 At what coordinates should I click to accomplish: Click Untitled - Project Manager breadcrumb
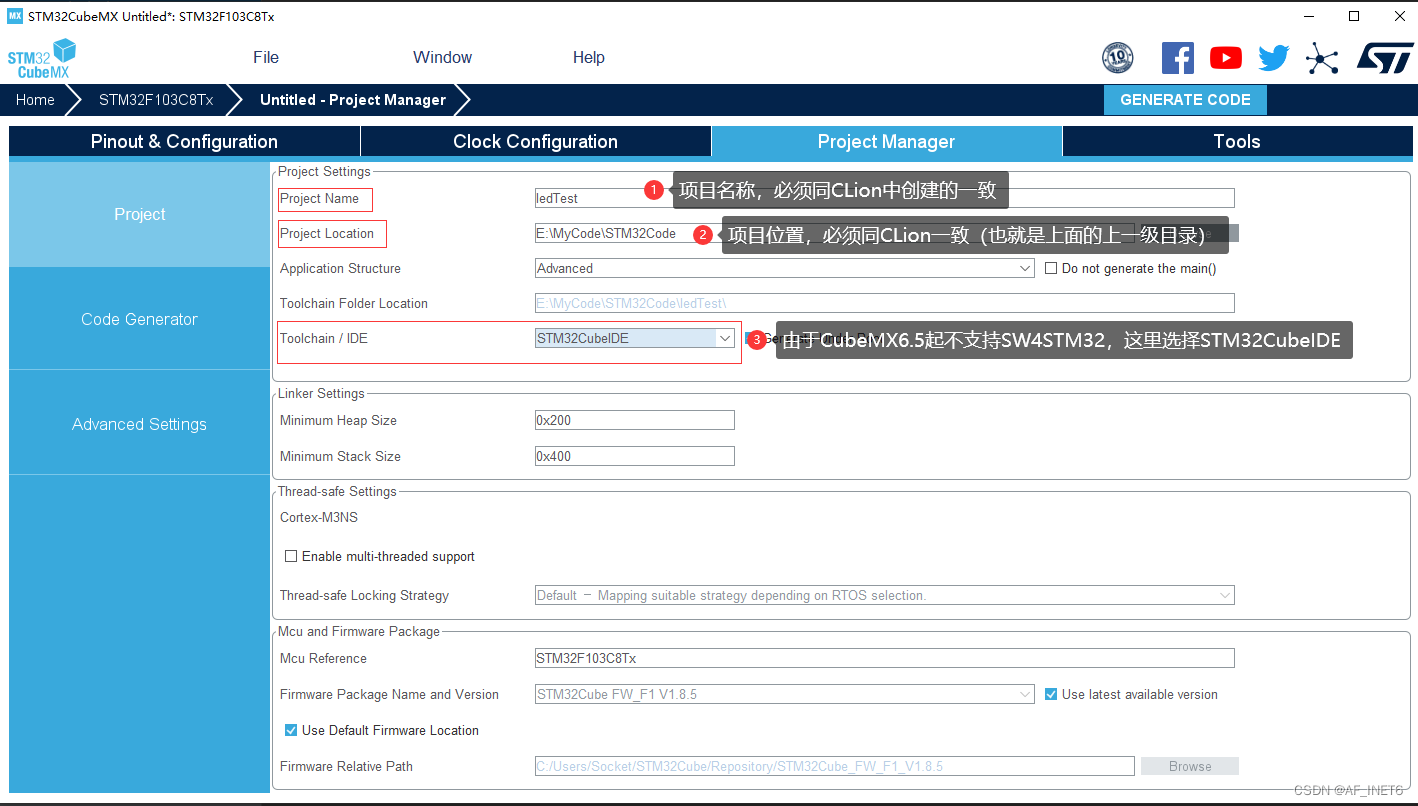click(x=353, y=99)
